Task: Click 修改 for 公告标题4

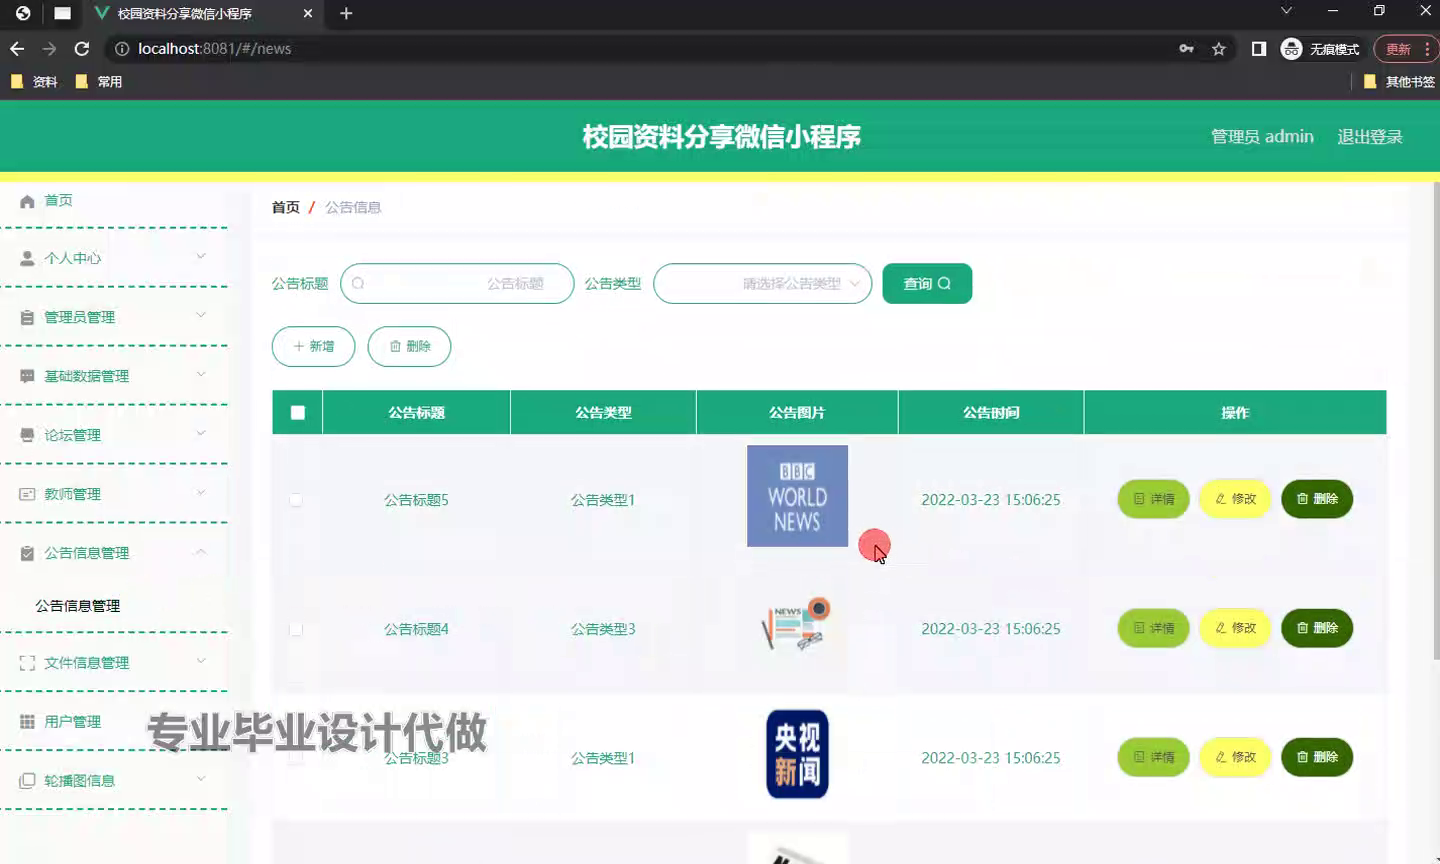Action: [1235, 628]
